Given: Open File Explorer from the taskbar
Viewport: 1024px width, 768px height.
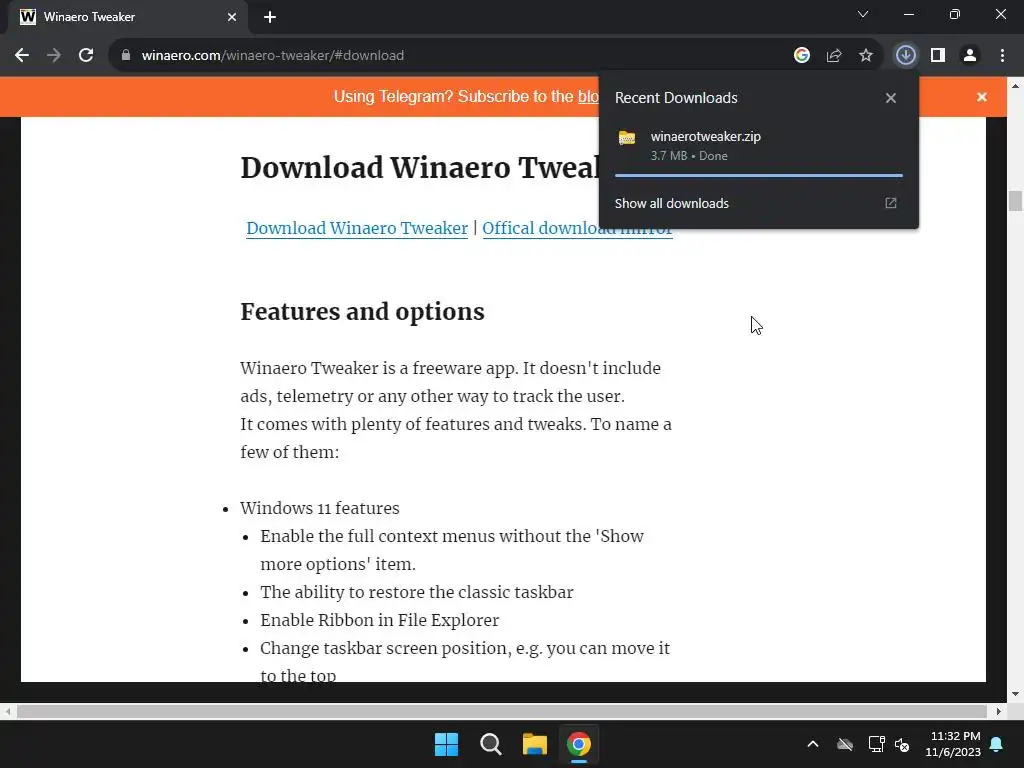Looking at the screenshot, I should 534,744.
